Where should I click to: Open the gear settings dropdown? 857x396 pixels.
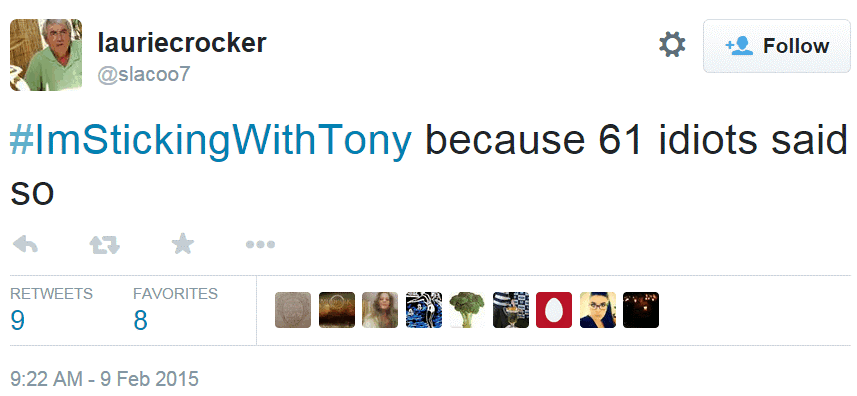click(672, 45)
